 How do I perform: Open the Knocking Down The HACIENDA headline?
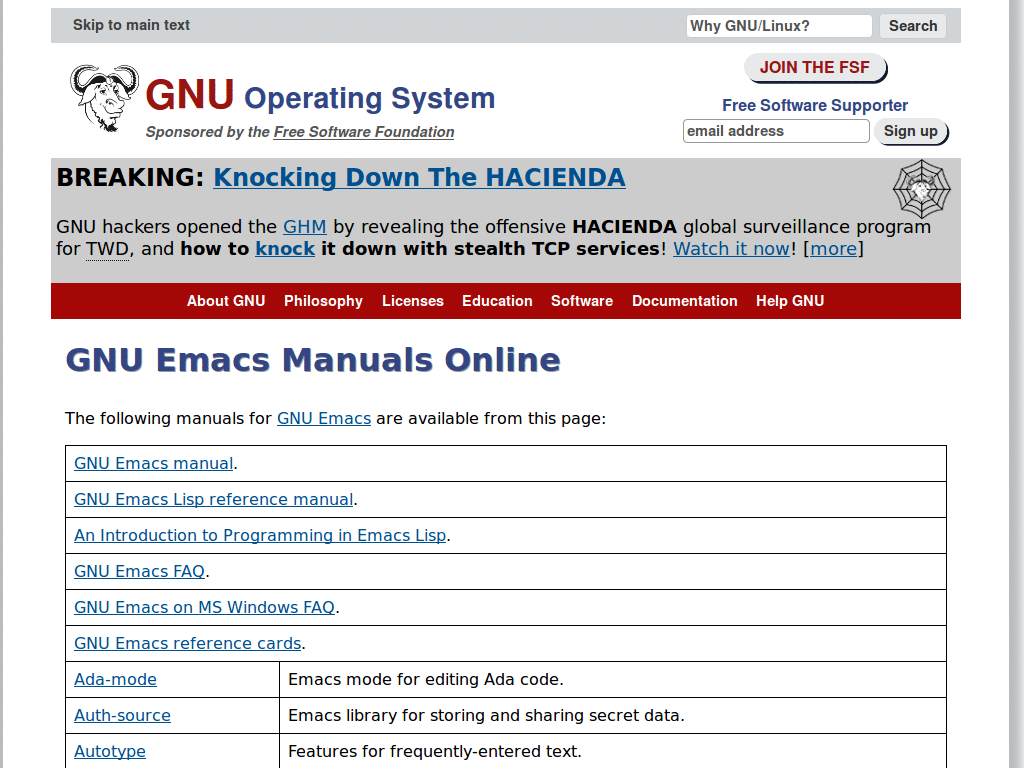tap(419, 177)
